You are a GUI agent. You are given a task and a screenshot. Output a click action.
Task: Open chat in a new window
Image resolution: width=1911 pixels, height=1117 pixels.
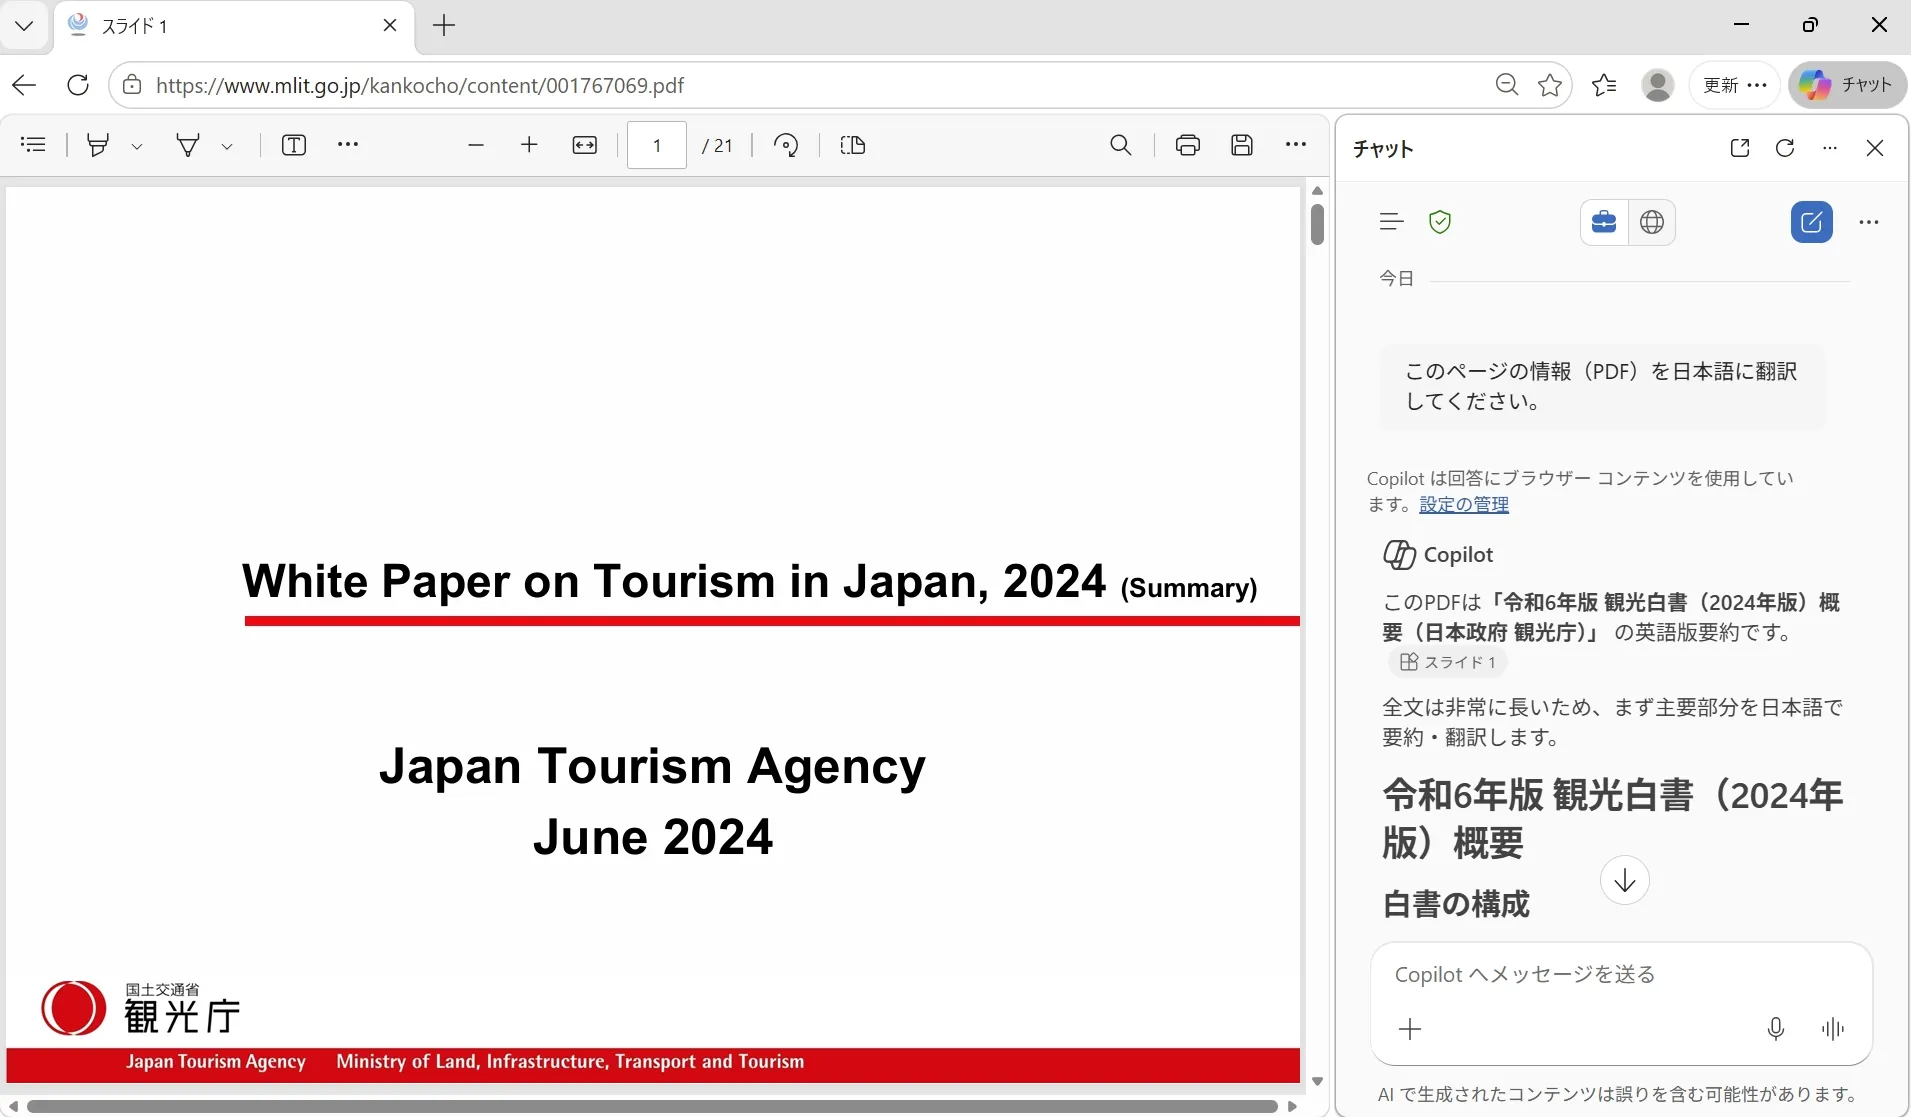tap(1740, 148)
